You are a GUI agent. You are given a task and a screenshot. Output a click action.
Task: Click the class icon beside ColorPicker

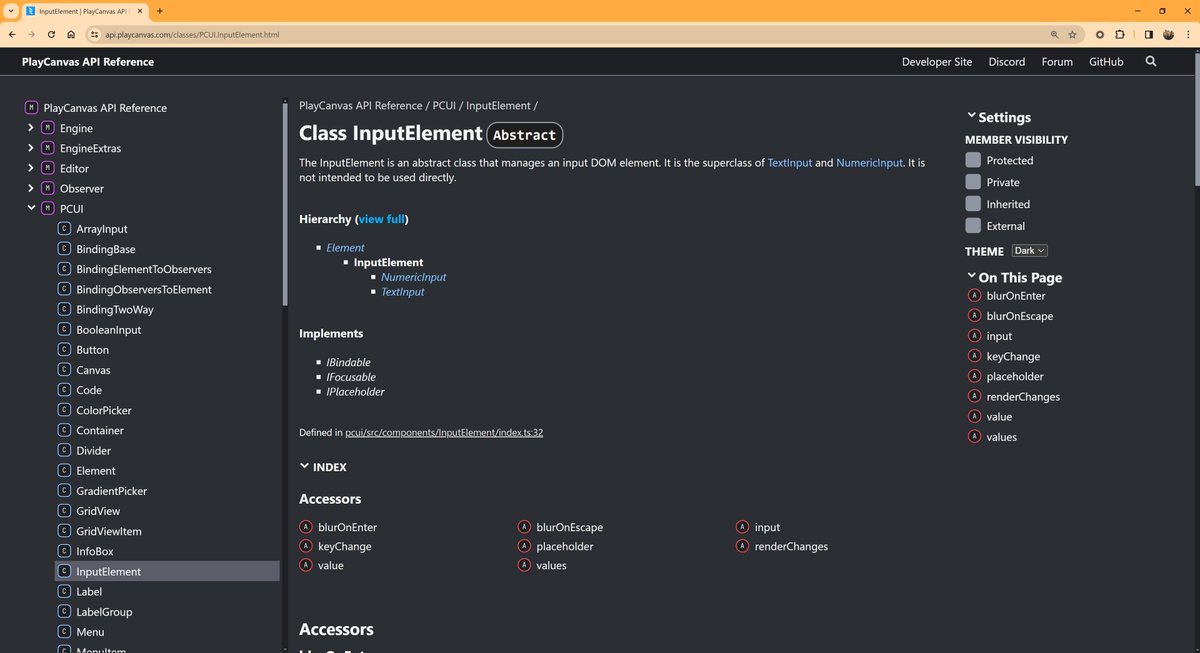[x=64, y=410]
